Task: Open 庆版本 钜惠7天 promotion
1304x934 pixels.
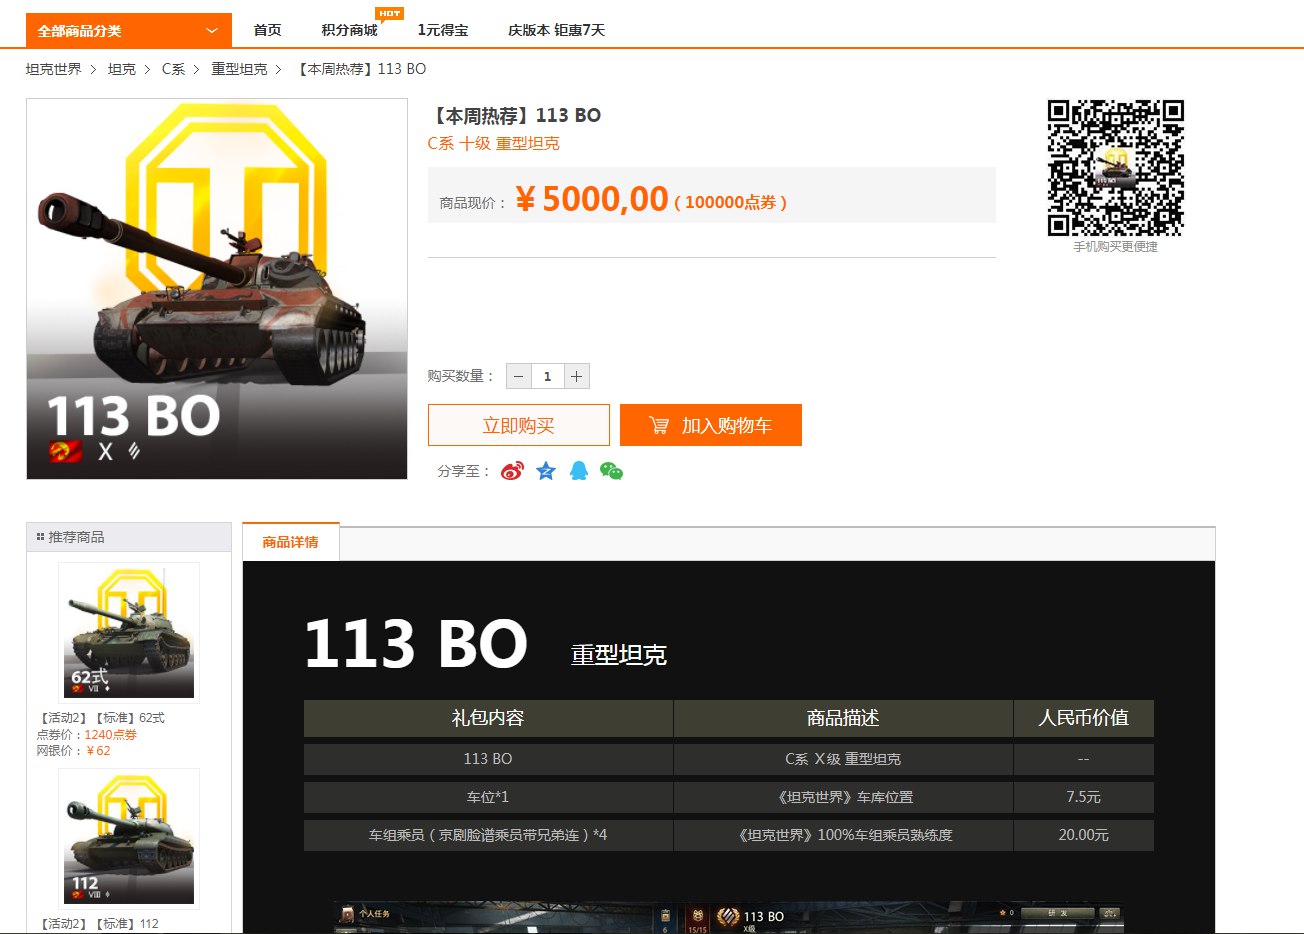Action: (x=556, y=30)
